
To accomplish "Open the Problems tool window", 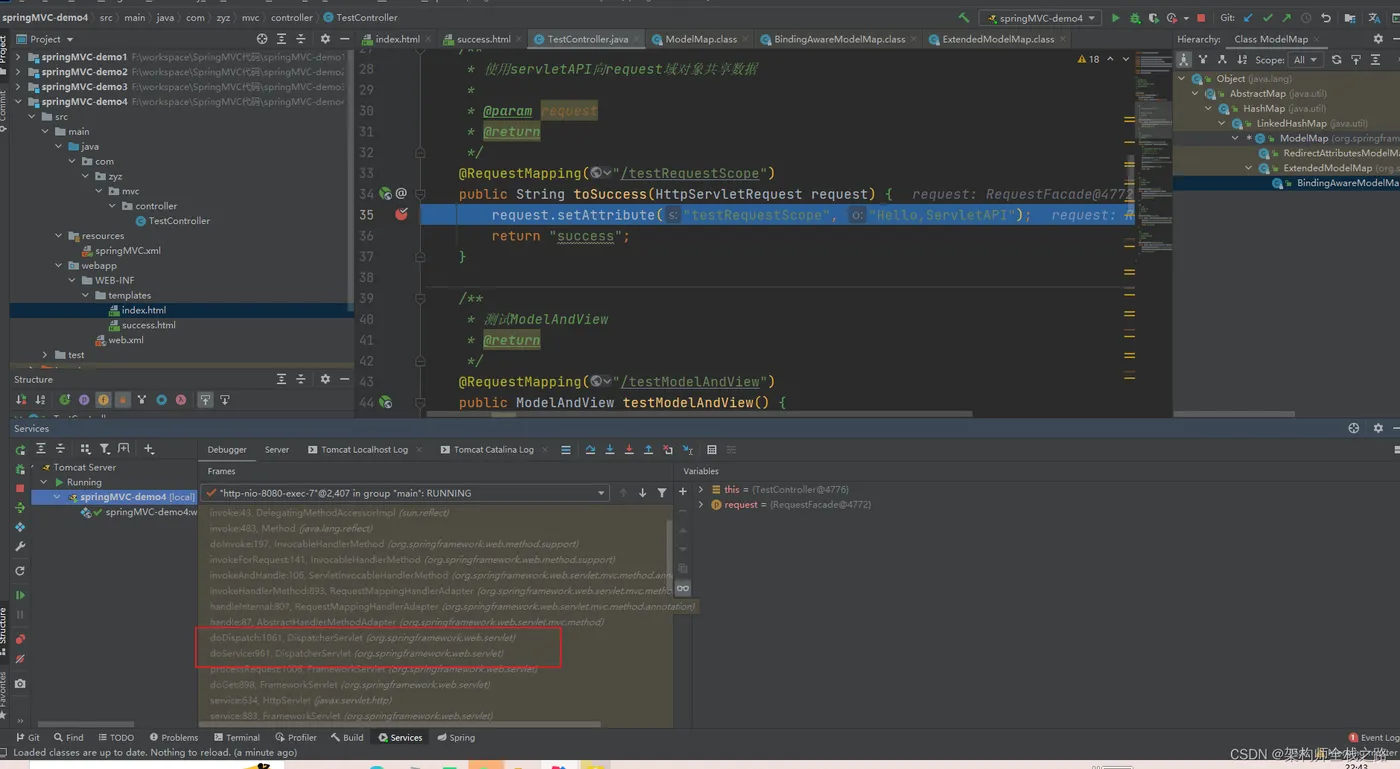I will (174, 737).
